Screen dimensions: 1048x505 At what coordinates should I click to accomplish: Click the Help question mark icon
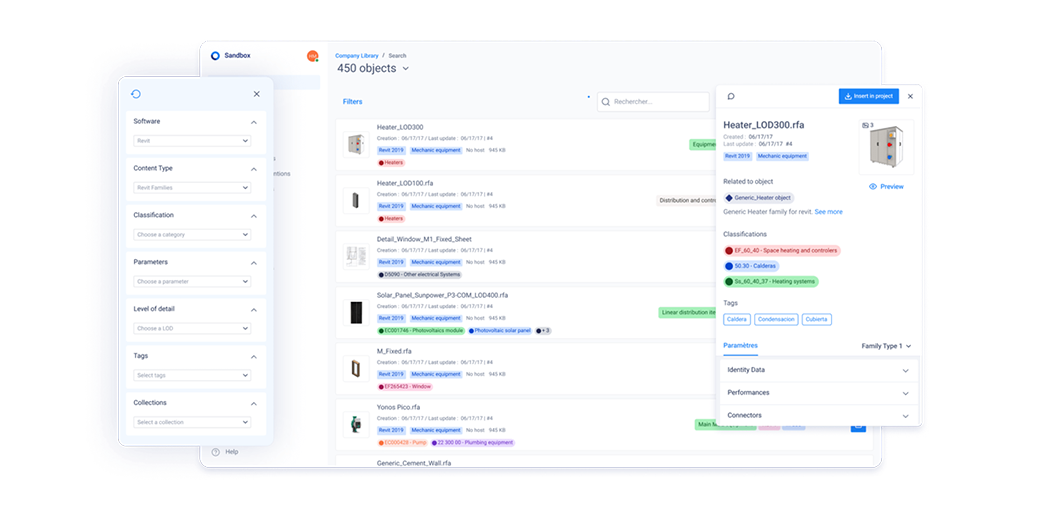215,452
